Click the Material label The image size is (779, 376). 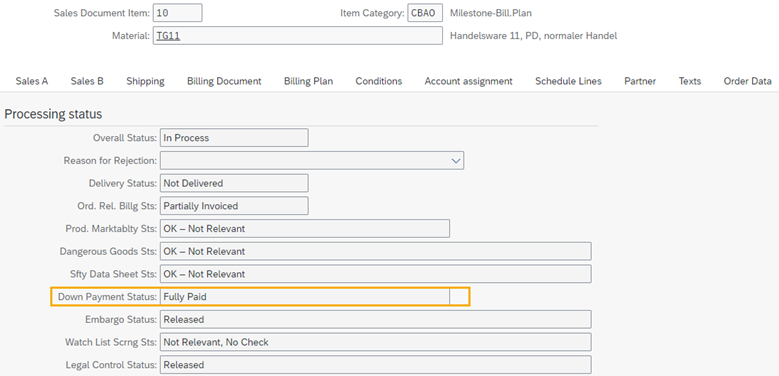point(131,36)
